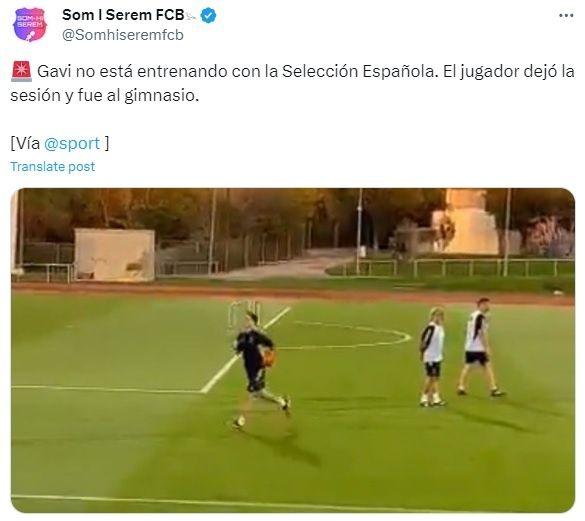Viewport: 585px width, 521px height.
Task: Open the three-dot more options menu
Action: 566,16
